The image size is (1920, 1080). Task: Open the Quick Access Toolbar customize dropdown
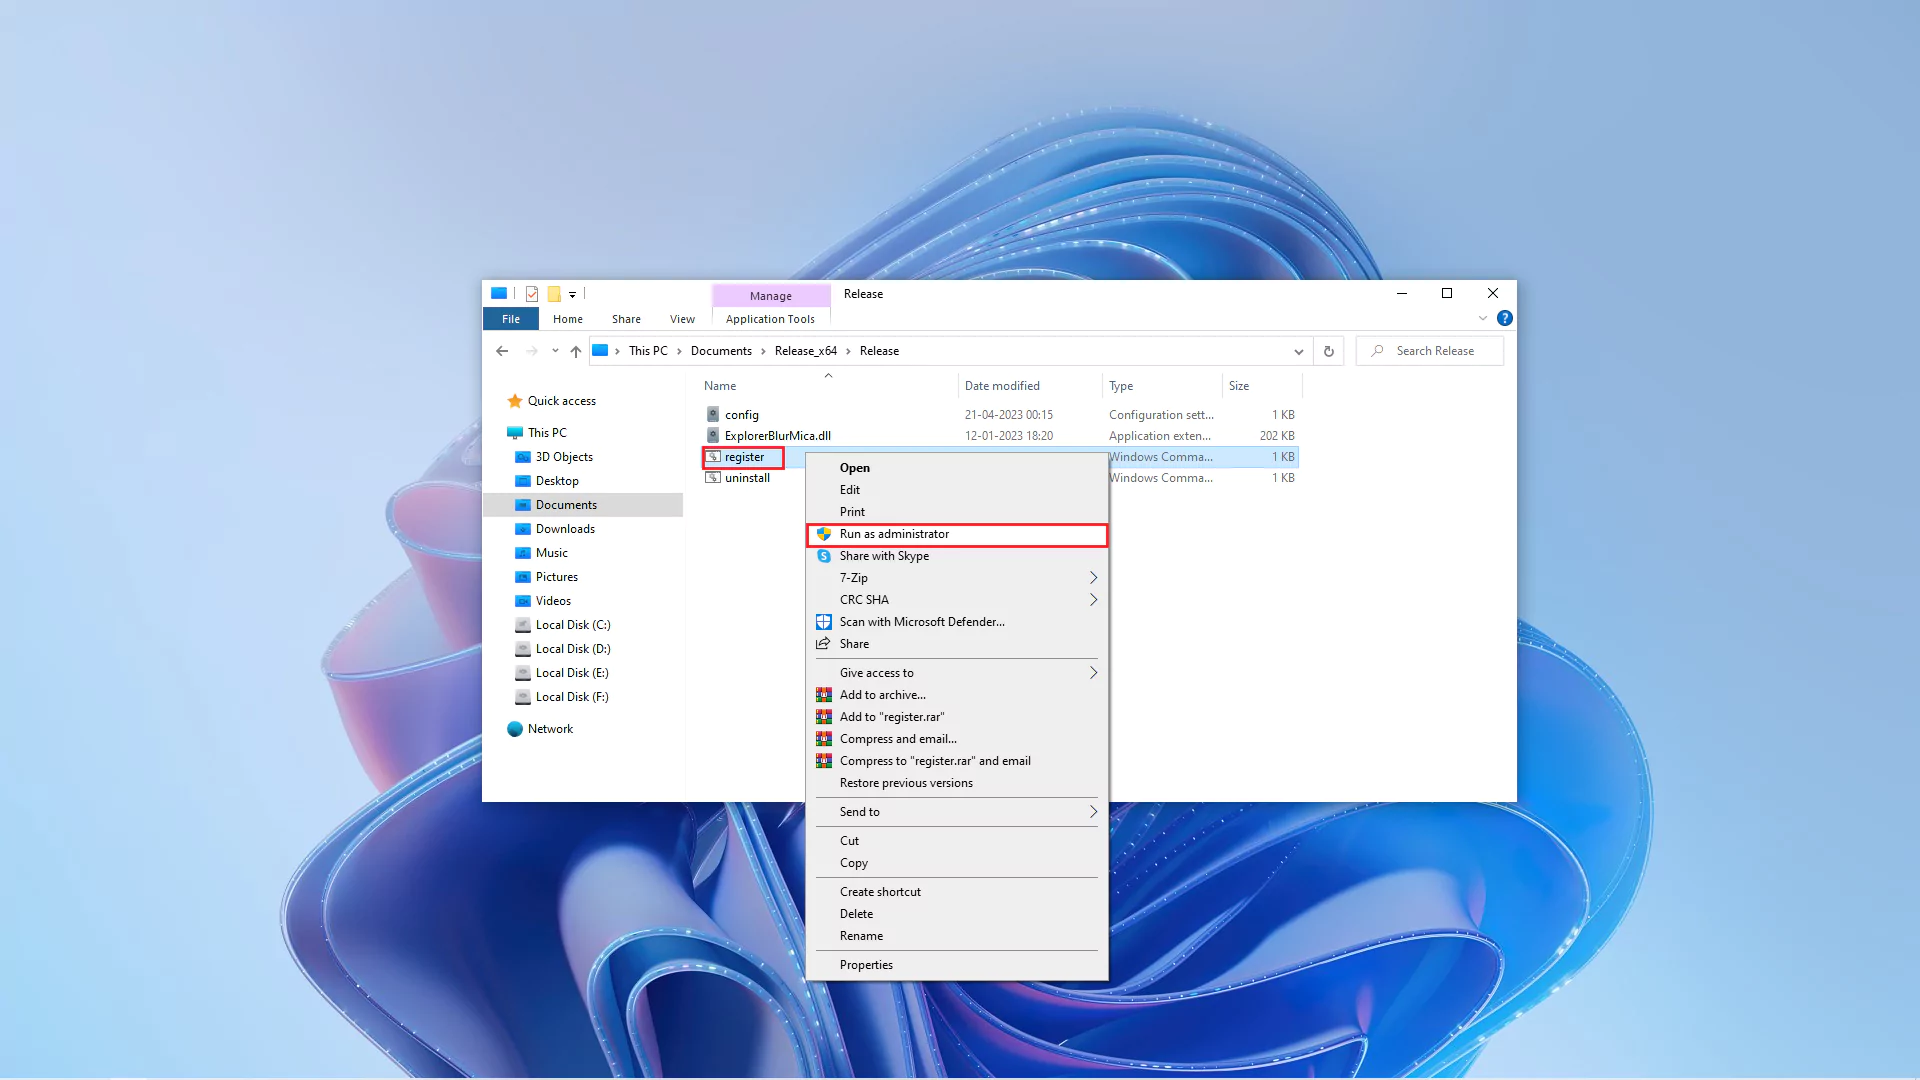pyautogui.click(x=572, y=295)
